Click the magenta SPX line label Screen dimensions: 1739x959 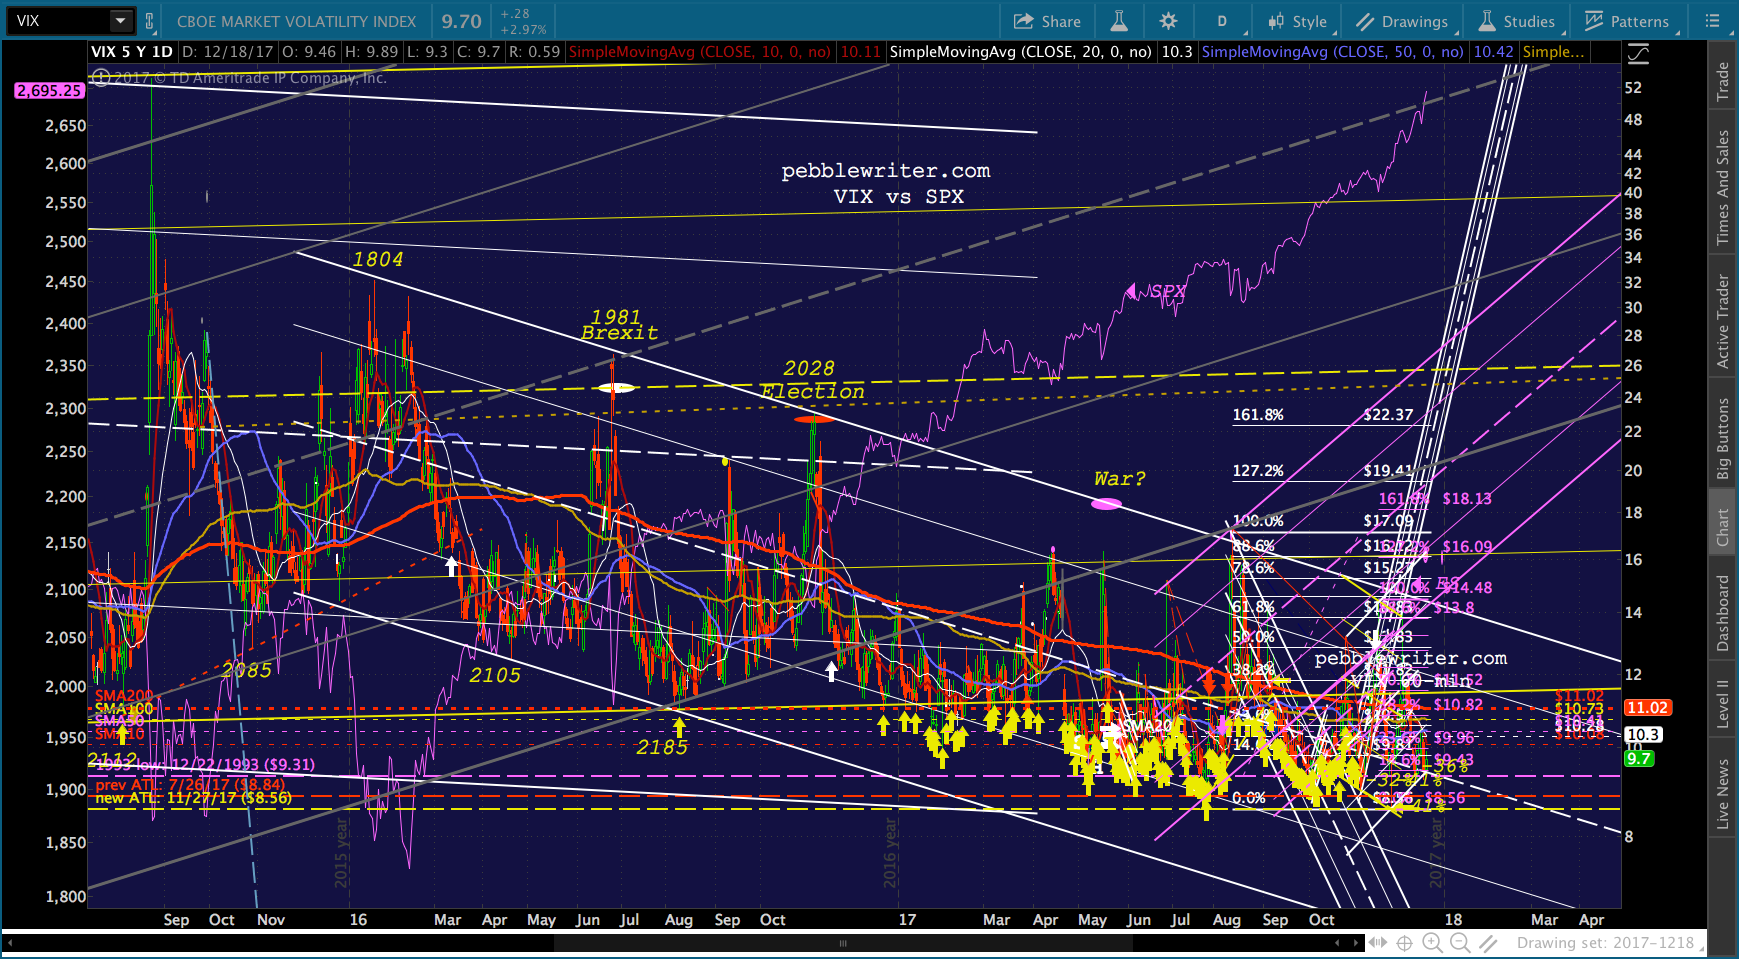click(x=1167, y=292)
